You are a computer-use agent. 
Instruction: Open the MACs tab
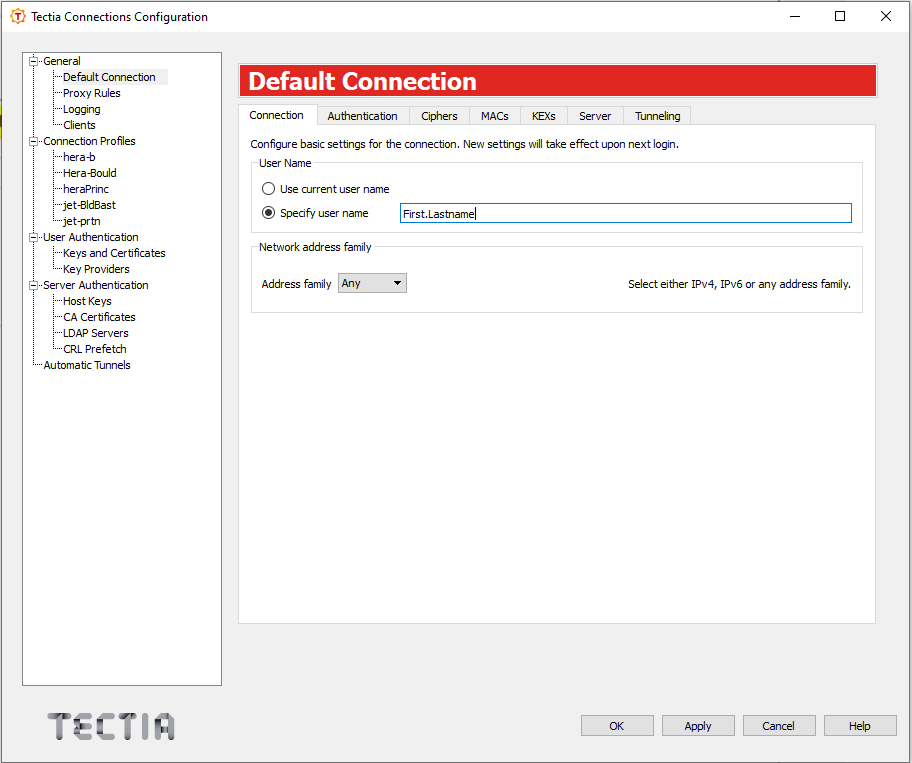click(x=494, y=116)
